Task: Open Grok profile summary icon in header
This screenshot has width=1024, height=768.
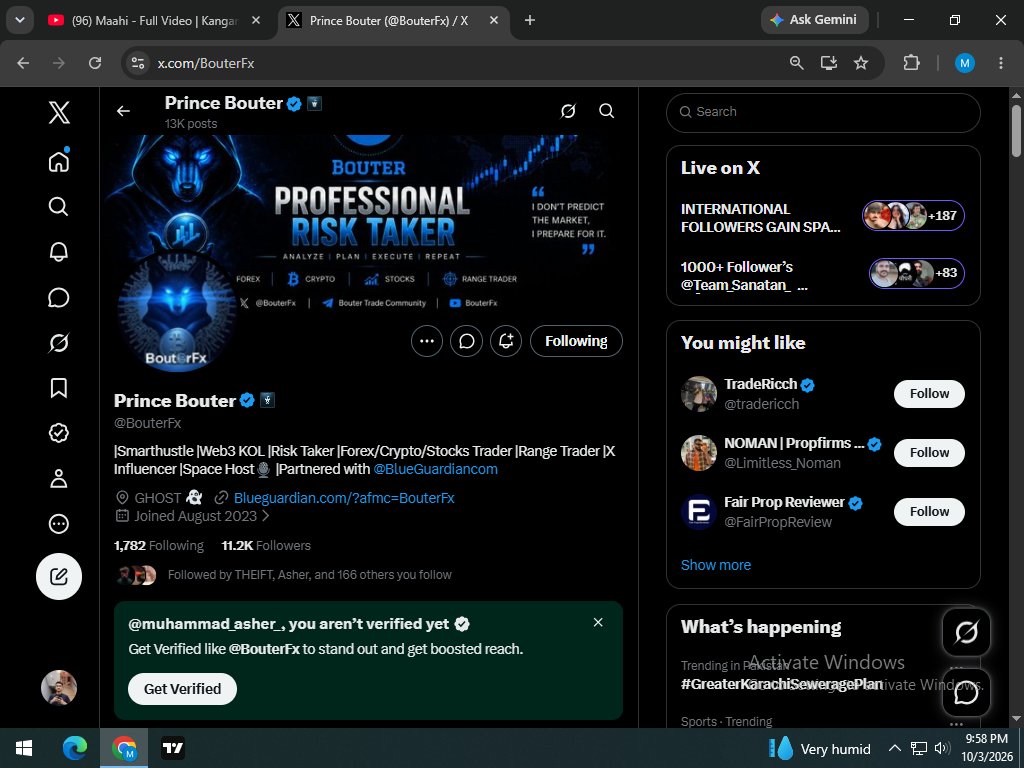Action: click(568, 111)
